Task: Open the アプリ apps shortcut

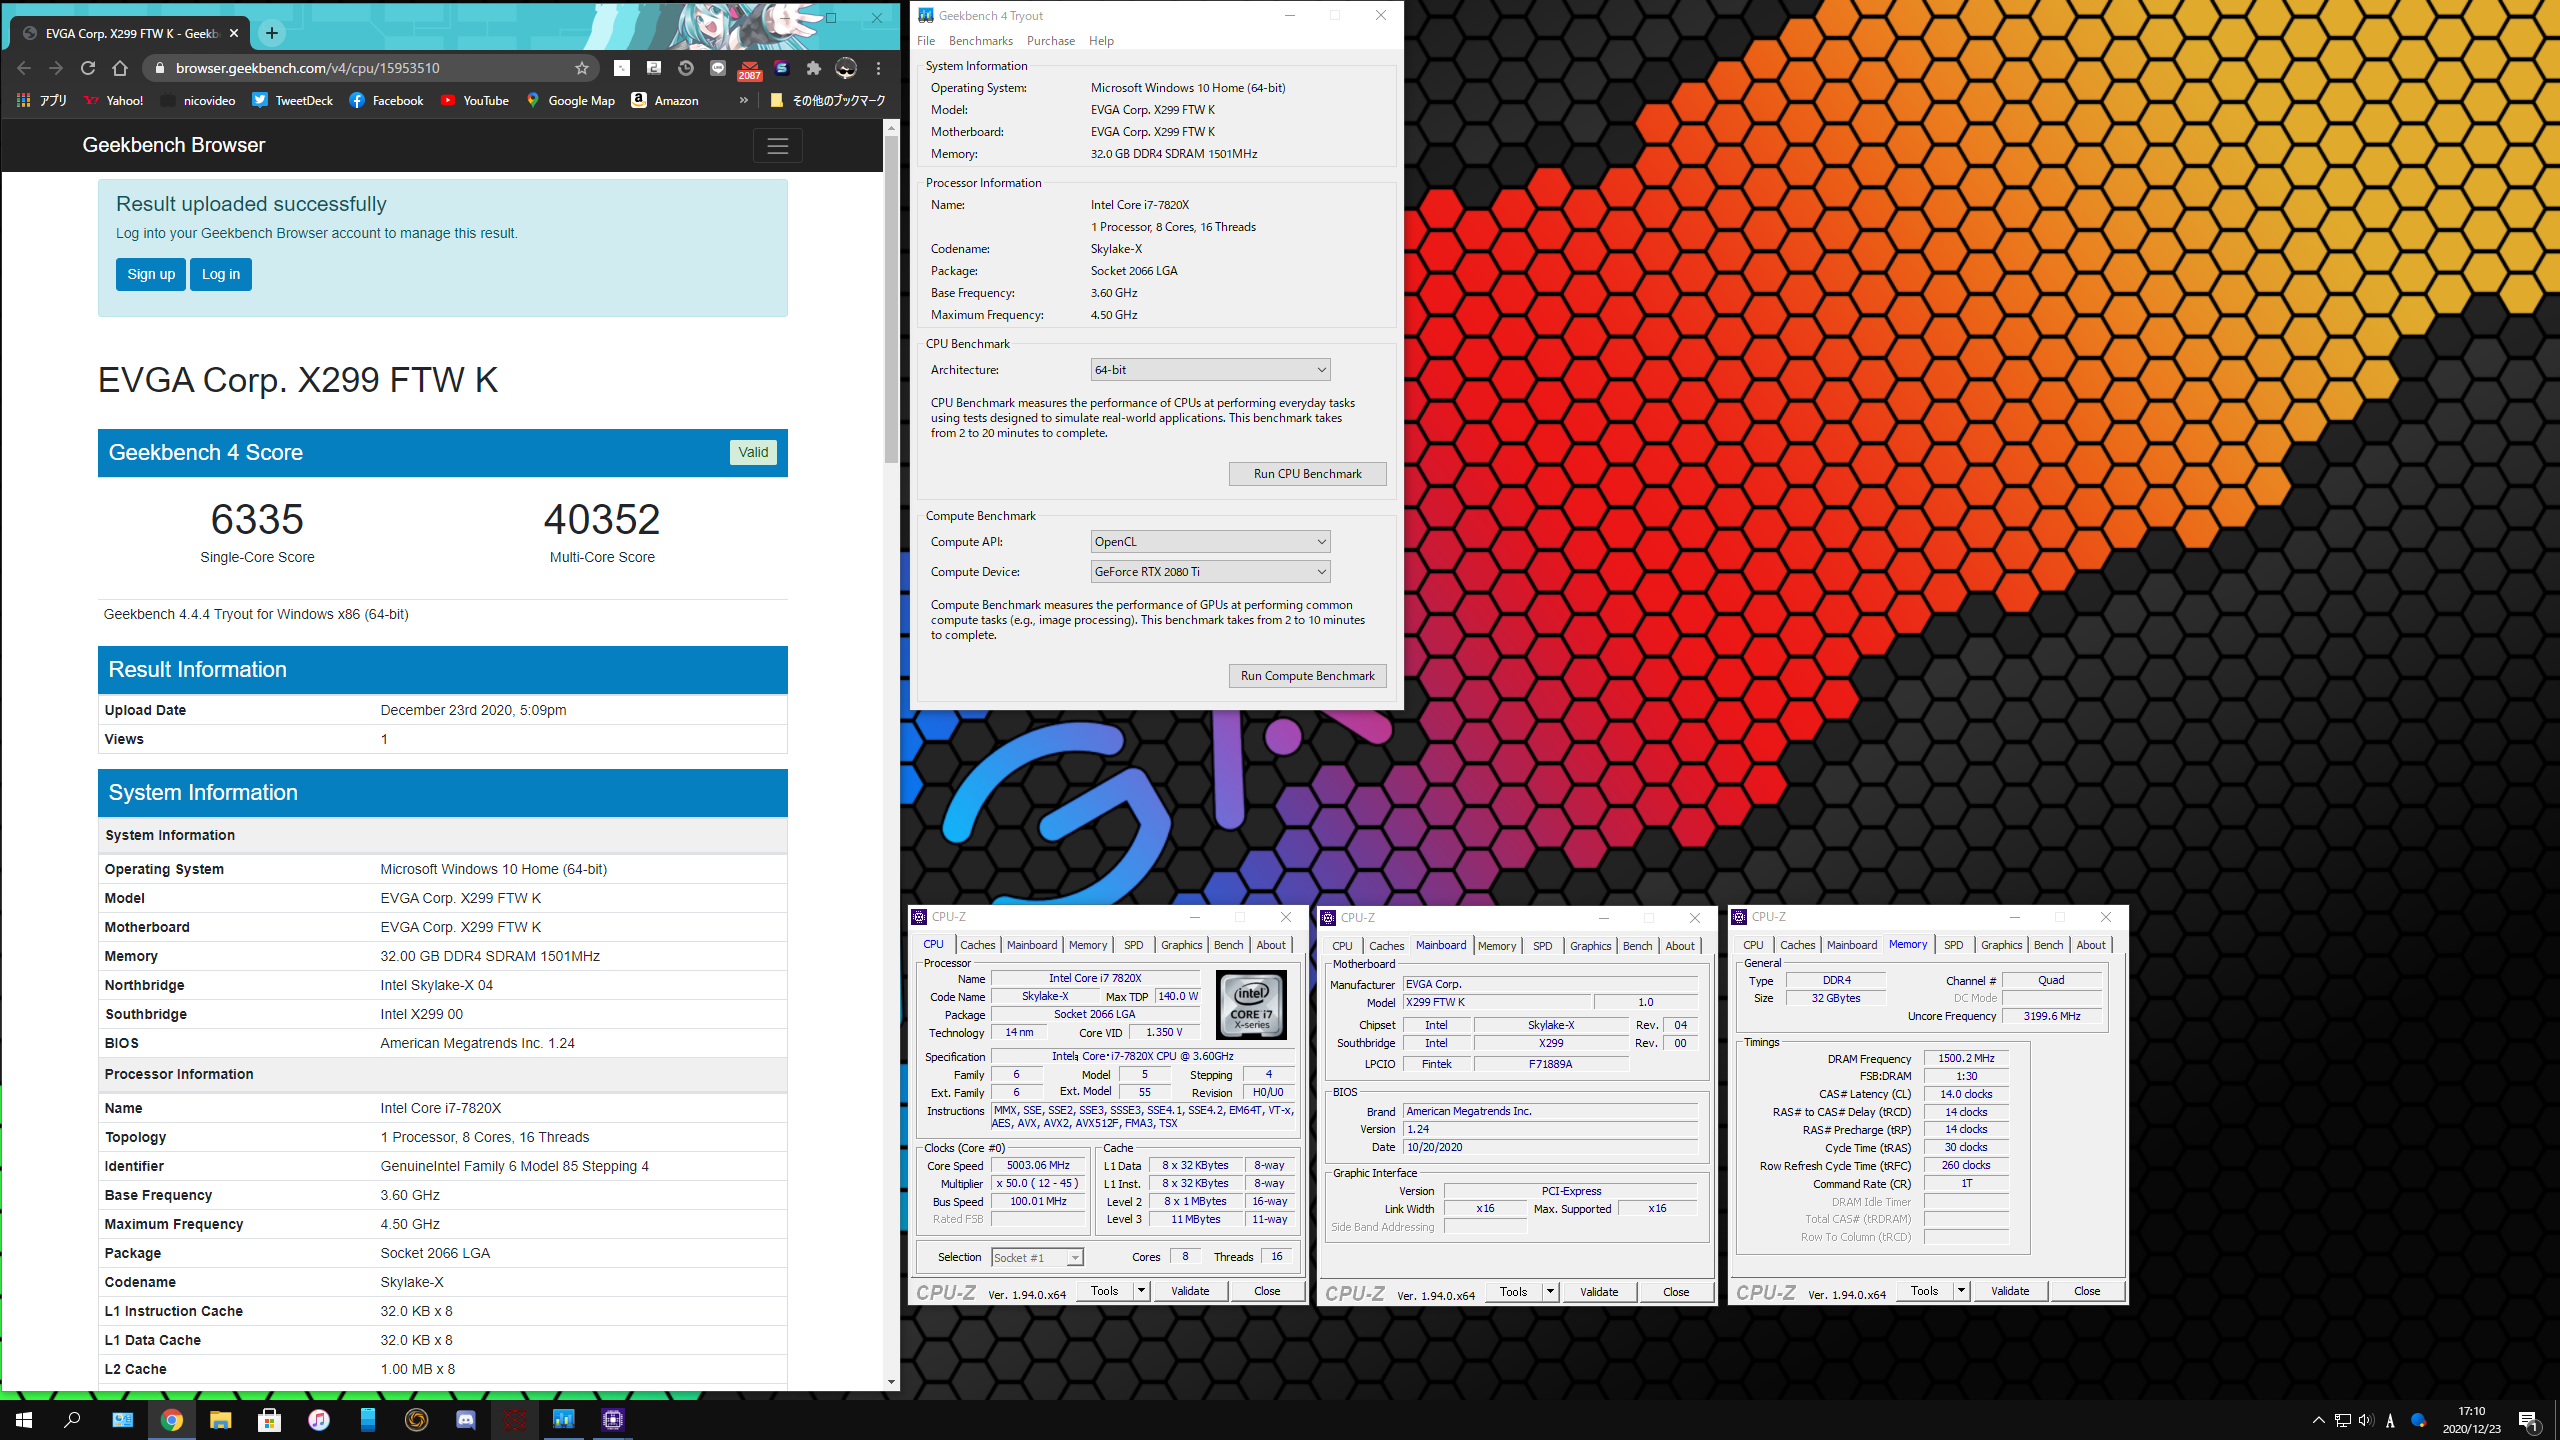Action: point(42,100)
